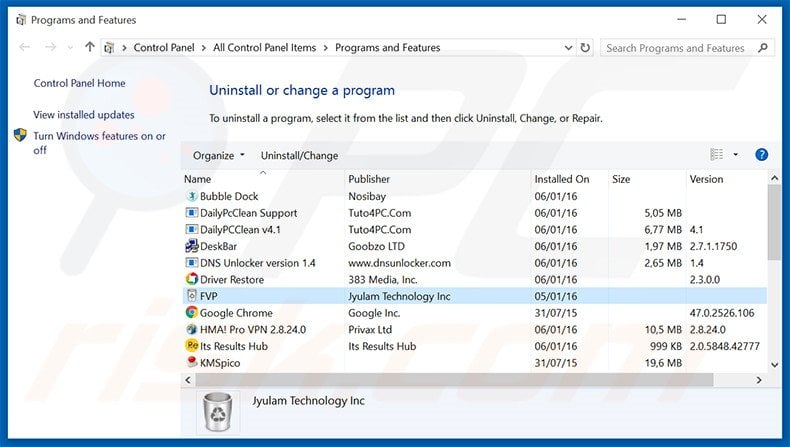The height and width of the screenshot is (447, 790).
Task: Click the Windows features shield icon
Action: pos(20,135)
